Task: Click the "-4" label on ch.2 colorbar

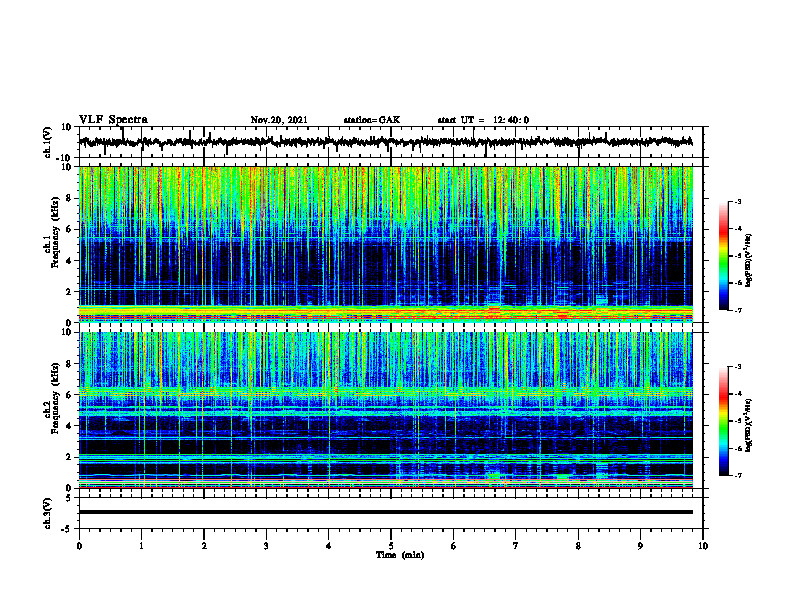Action: (x=737, y=394)
